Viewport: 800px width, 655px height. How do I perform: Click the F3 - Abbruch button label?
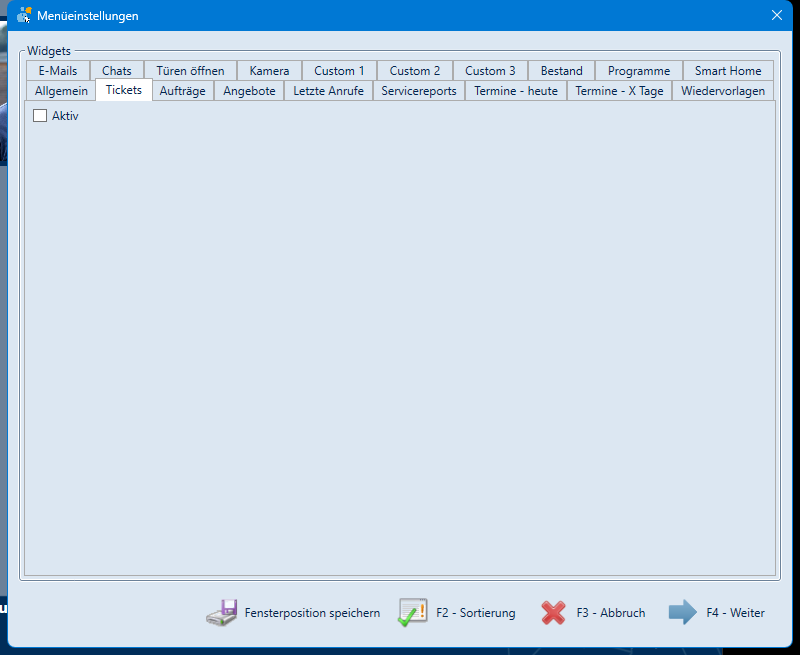[611, 613]
